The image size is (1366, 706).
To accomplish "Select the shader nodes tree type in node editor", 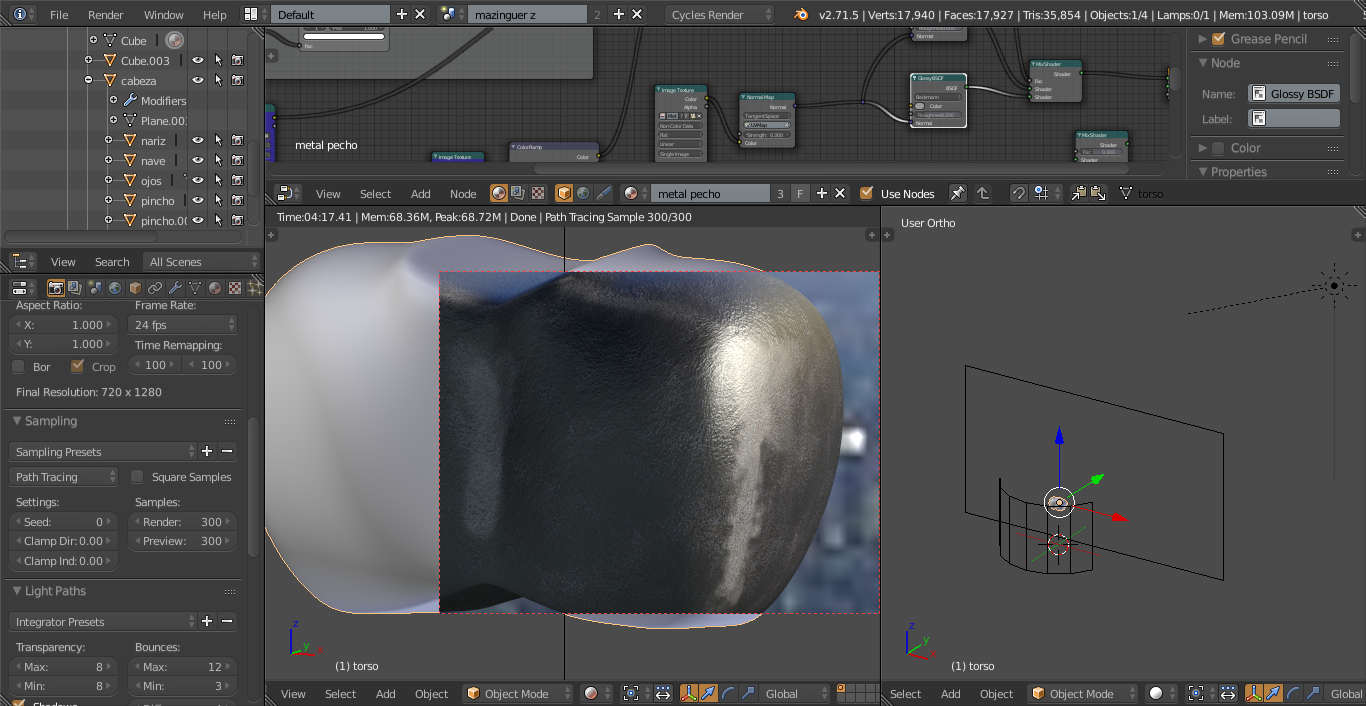I will pyautogui.click(x=498, y=193).
